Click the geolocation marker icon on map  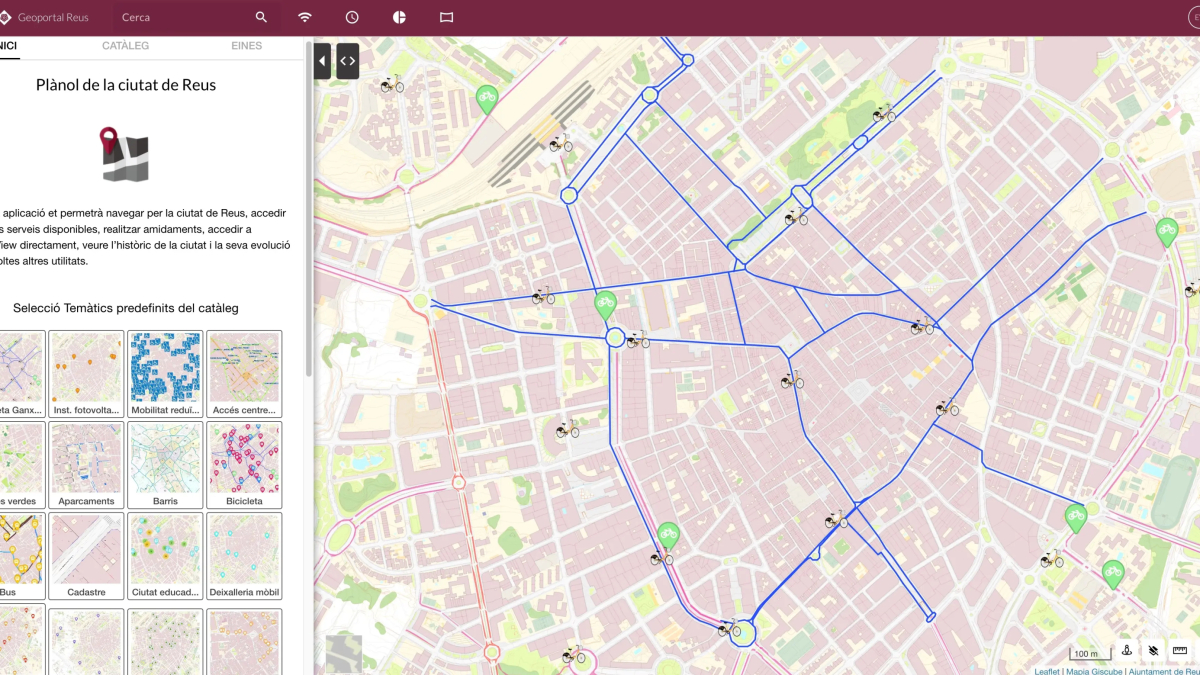point(1127,651)
